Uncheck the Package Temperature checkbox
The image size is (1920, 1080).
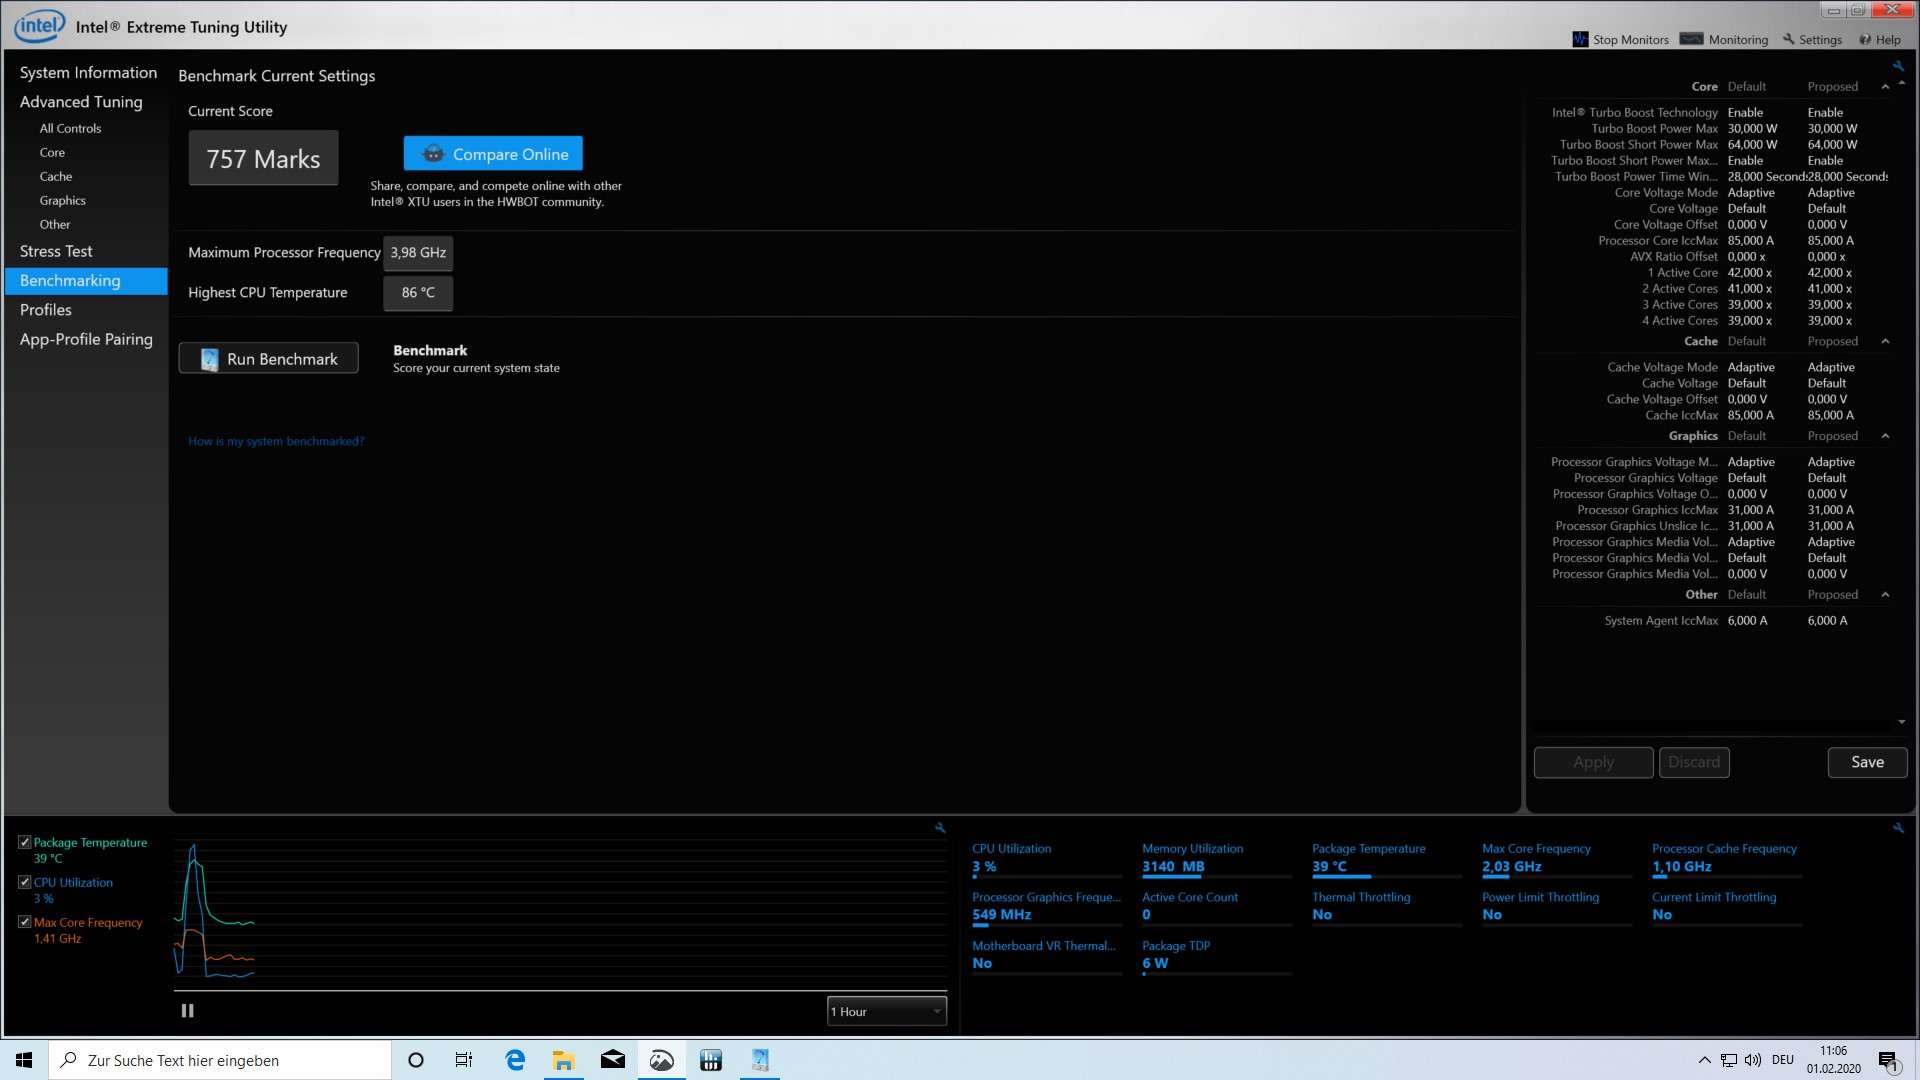(x=25, y=843)
